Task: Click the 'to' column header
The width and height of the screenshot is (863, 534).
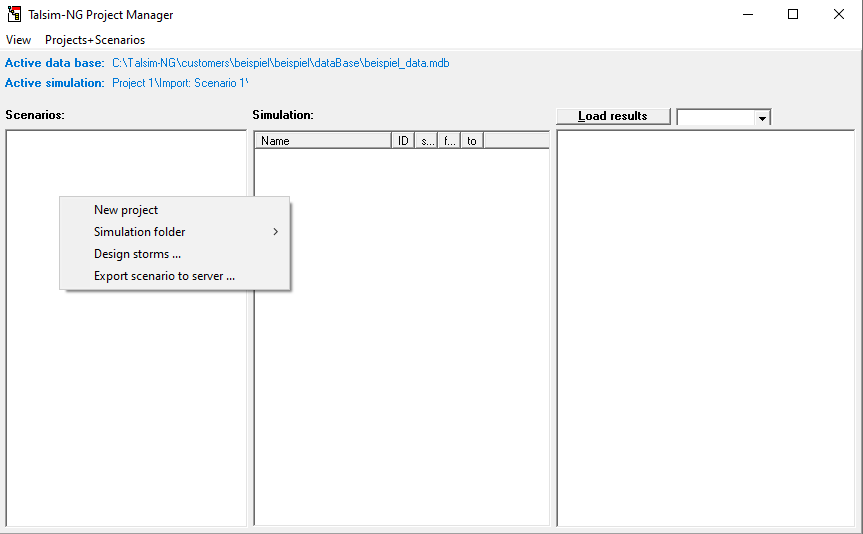Action: [x=472, y=141]
